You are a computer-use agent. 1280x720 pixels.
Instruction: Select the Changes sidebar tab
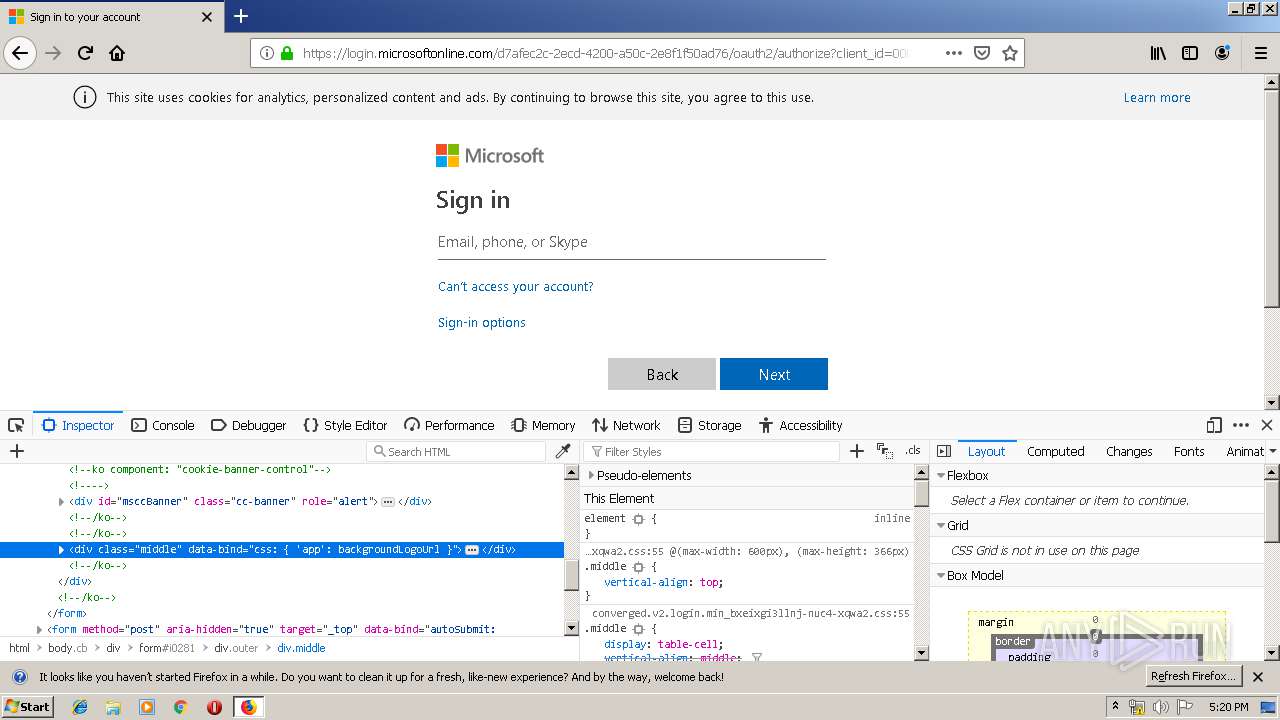(1129, 451)
